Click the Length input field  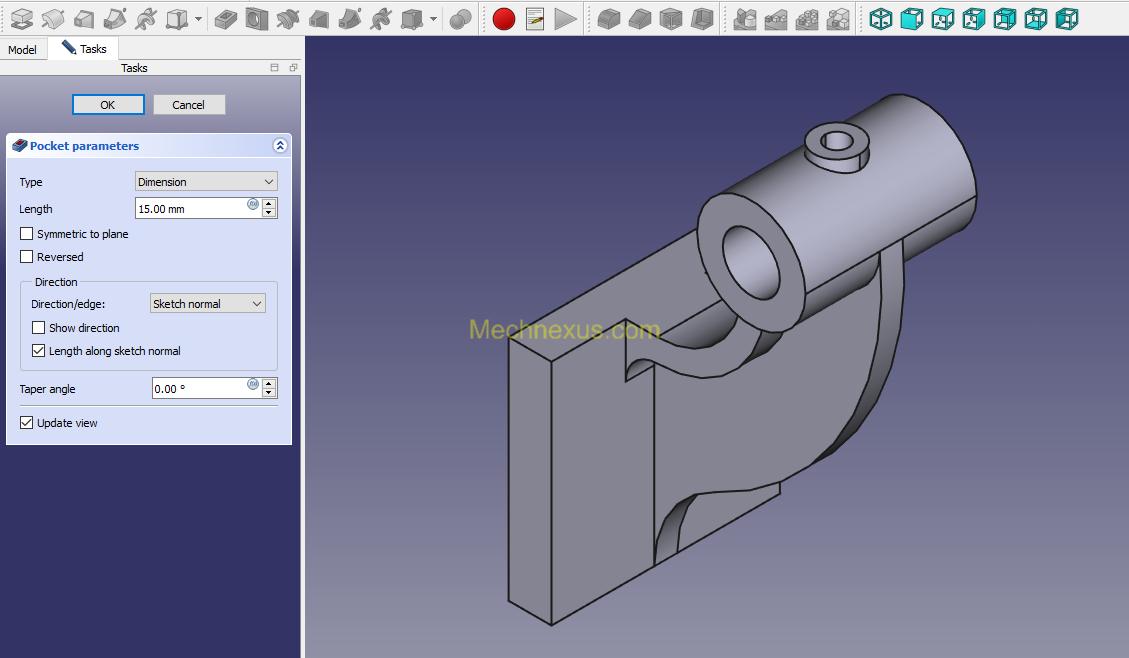(190, 209)
